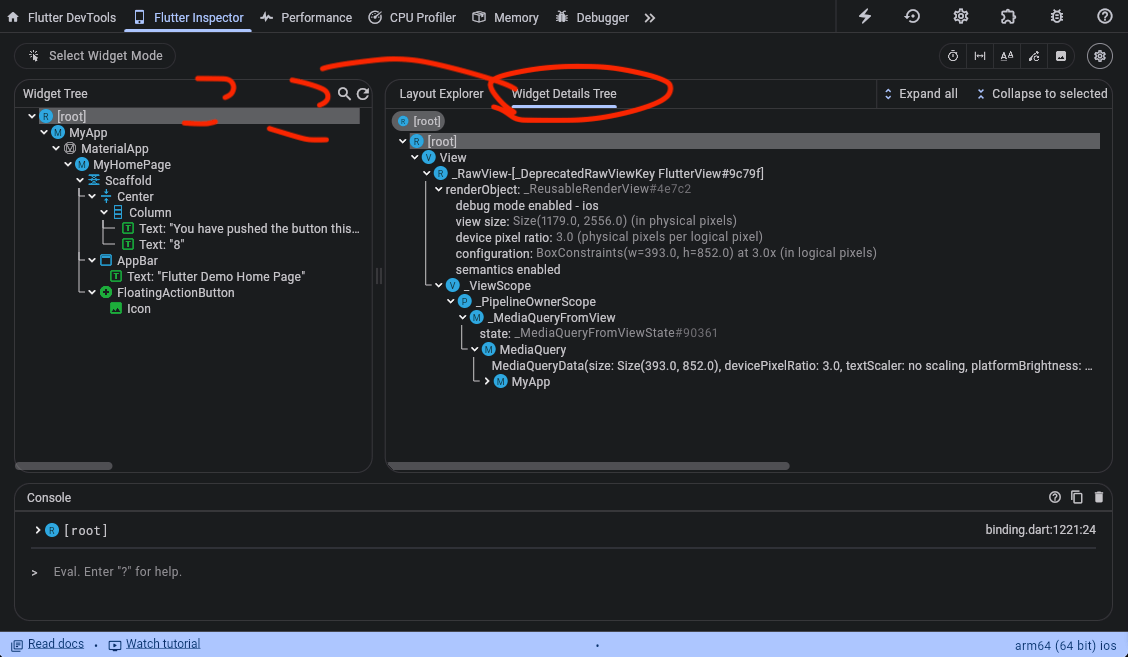Collapse View node in details tree
The width and height of the screenshot is (1128, 657).
click(415, 158)
